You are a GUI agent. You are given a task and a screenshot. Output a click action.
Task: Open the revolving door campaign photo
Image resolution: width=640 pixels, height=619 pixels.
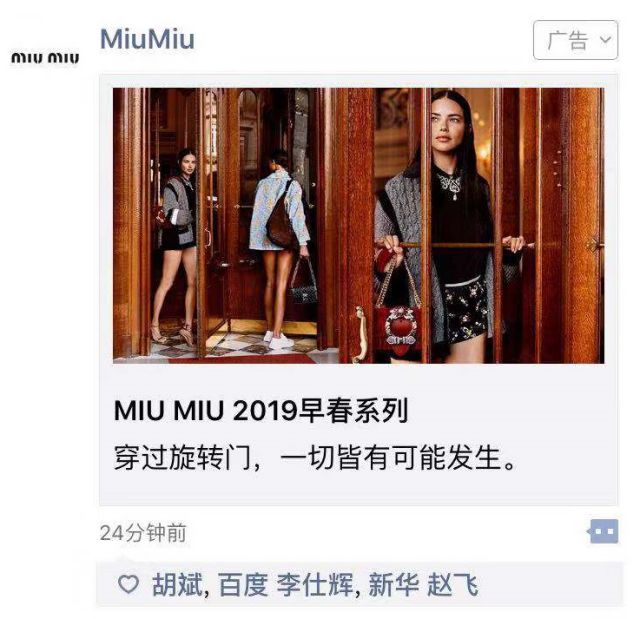click(358, 225)
